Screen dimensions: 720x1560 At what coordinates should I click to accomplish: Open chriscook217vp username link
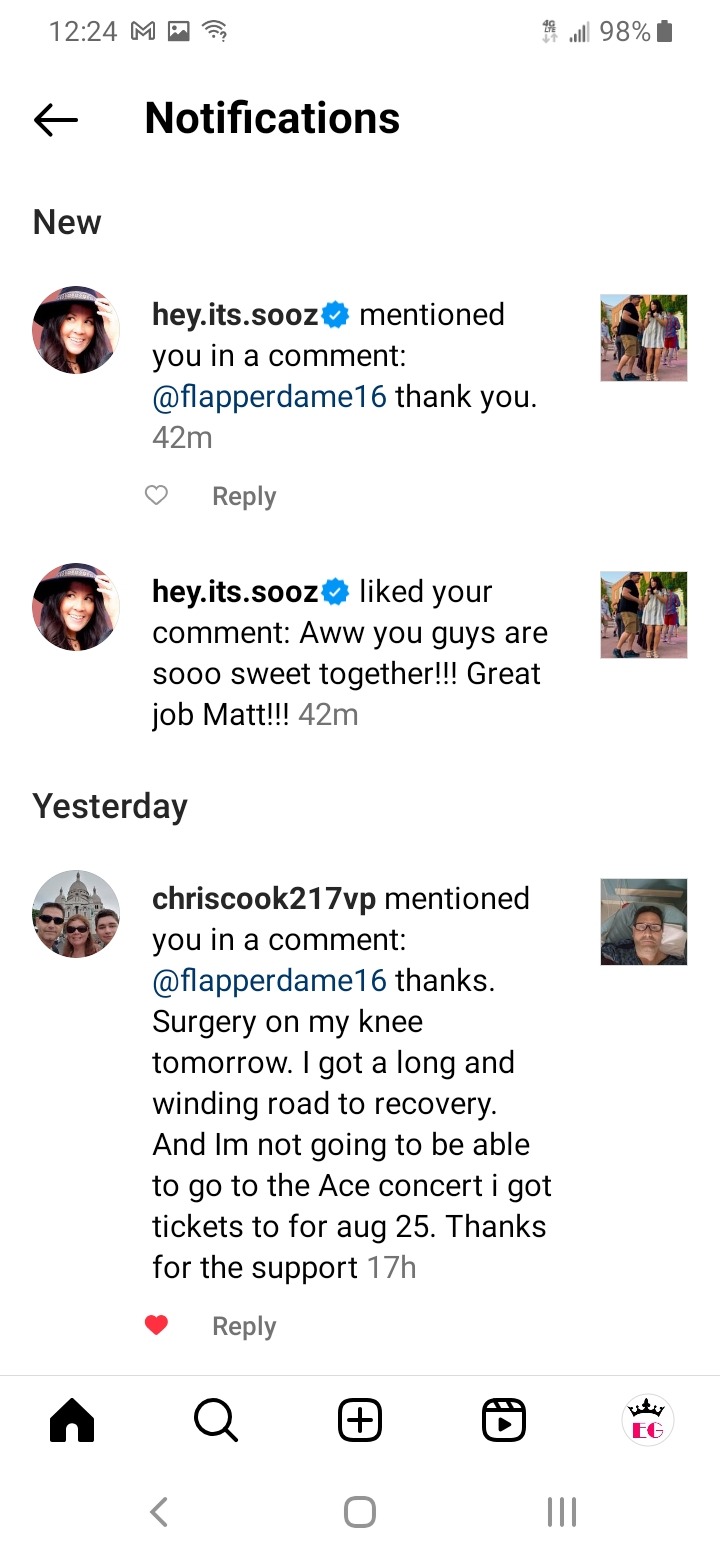(x=264, y=899)
